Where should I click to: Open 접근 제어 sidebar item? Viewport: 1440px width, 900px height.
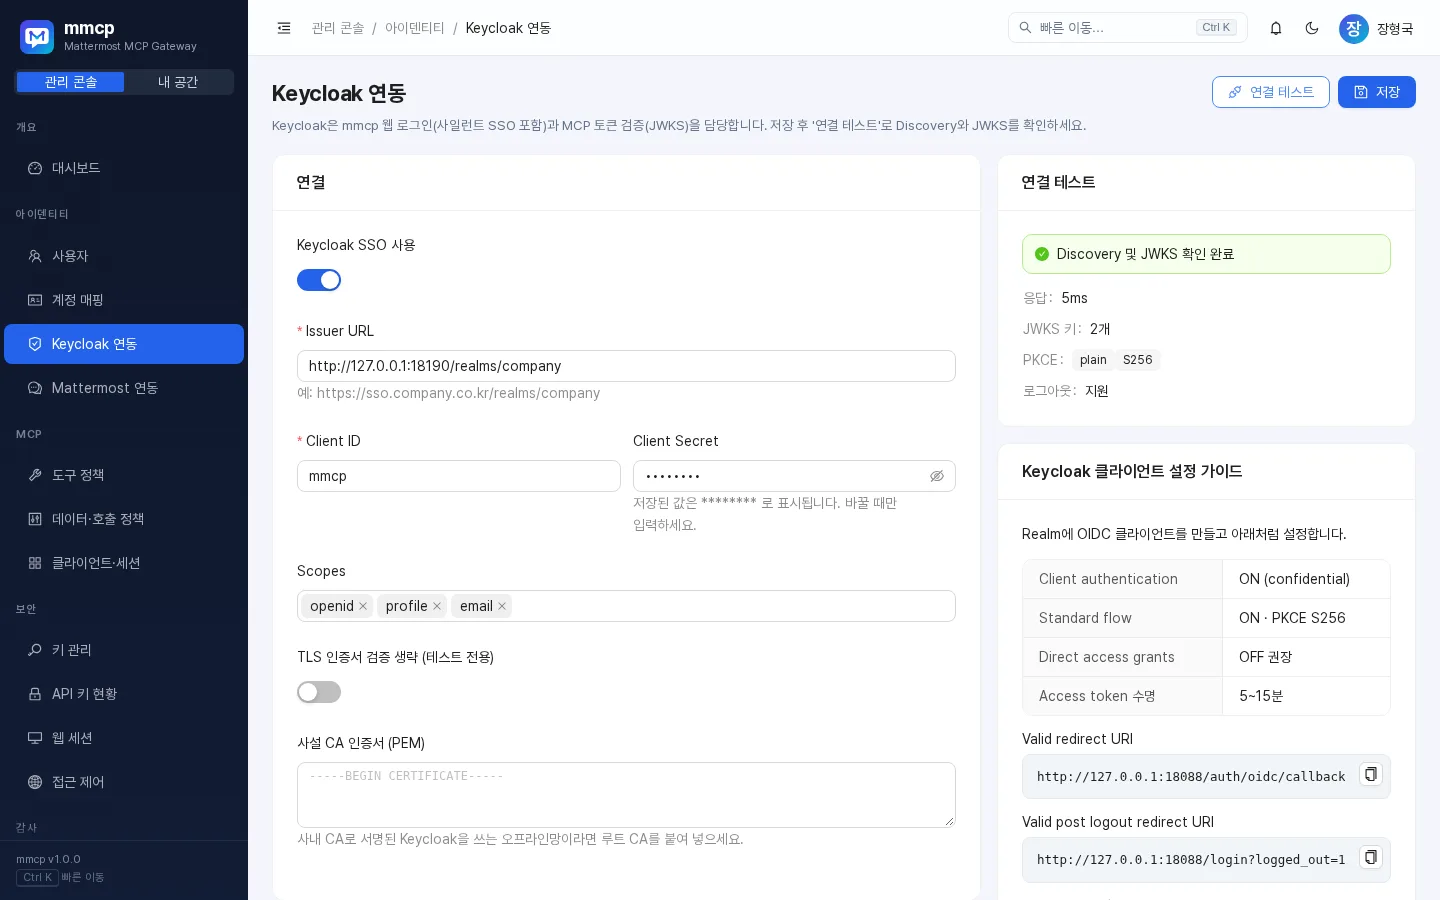click(x=124, y=782)
